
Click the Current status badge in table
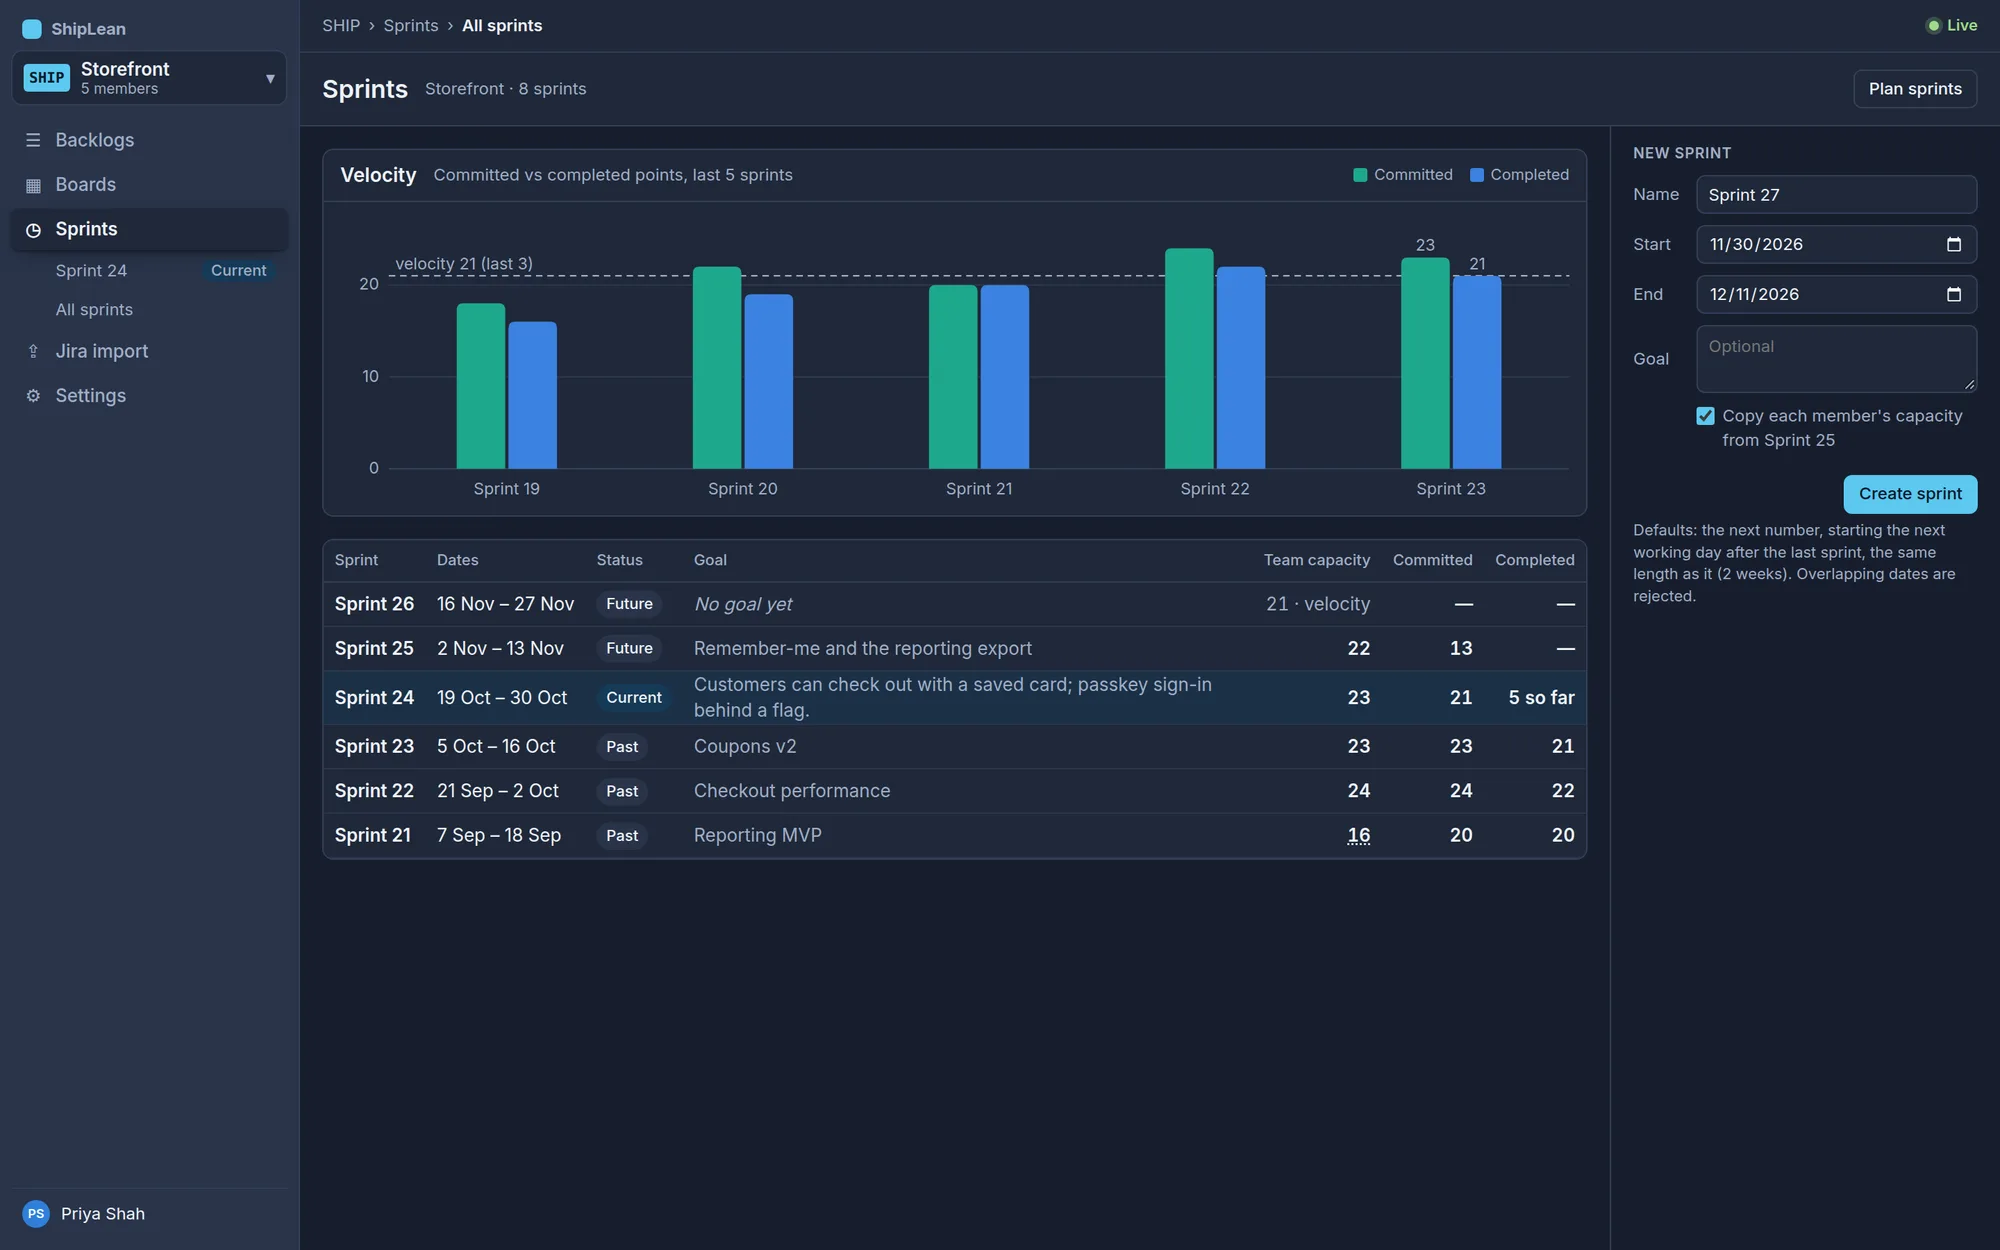click(634, 698)
